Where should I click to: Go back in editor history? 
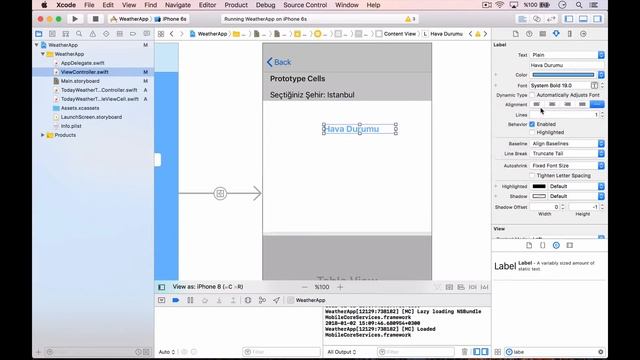171,34
